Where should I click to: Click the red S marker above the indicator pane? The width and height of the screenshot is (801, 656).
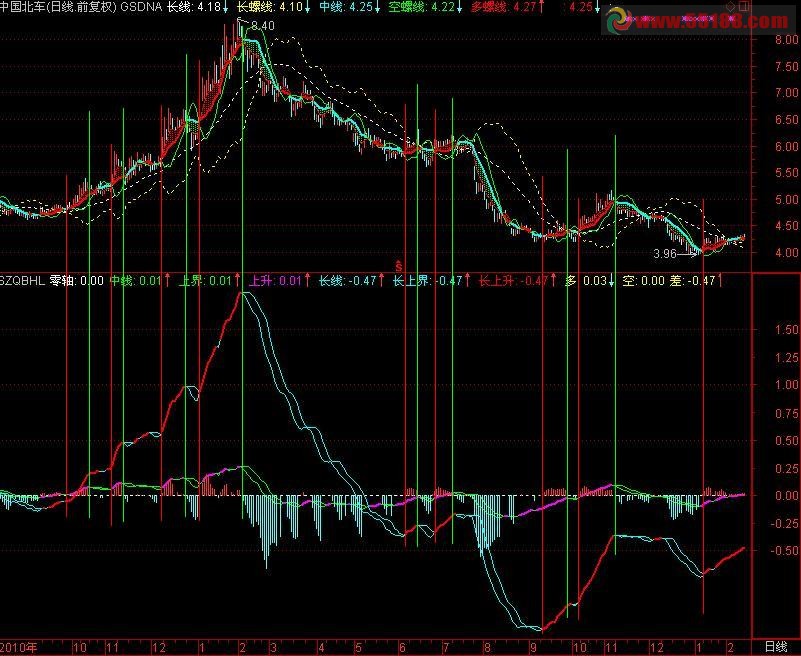pyautogui.click(x=399, y=266)
